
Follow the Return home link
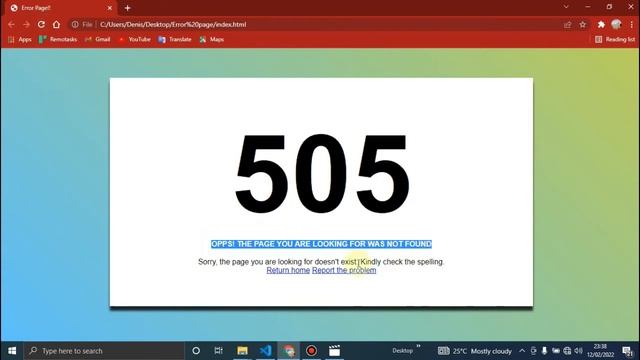(x=288, y=270)
